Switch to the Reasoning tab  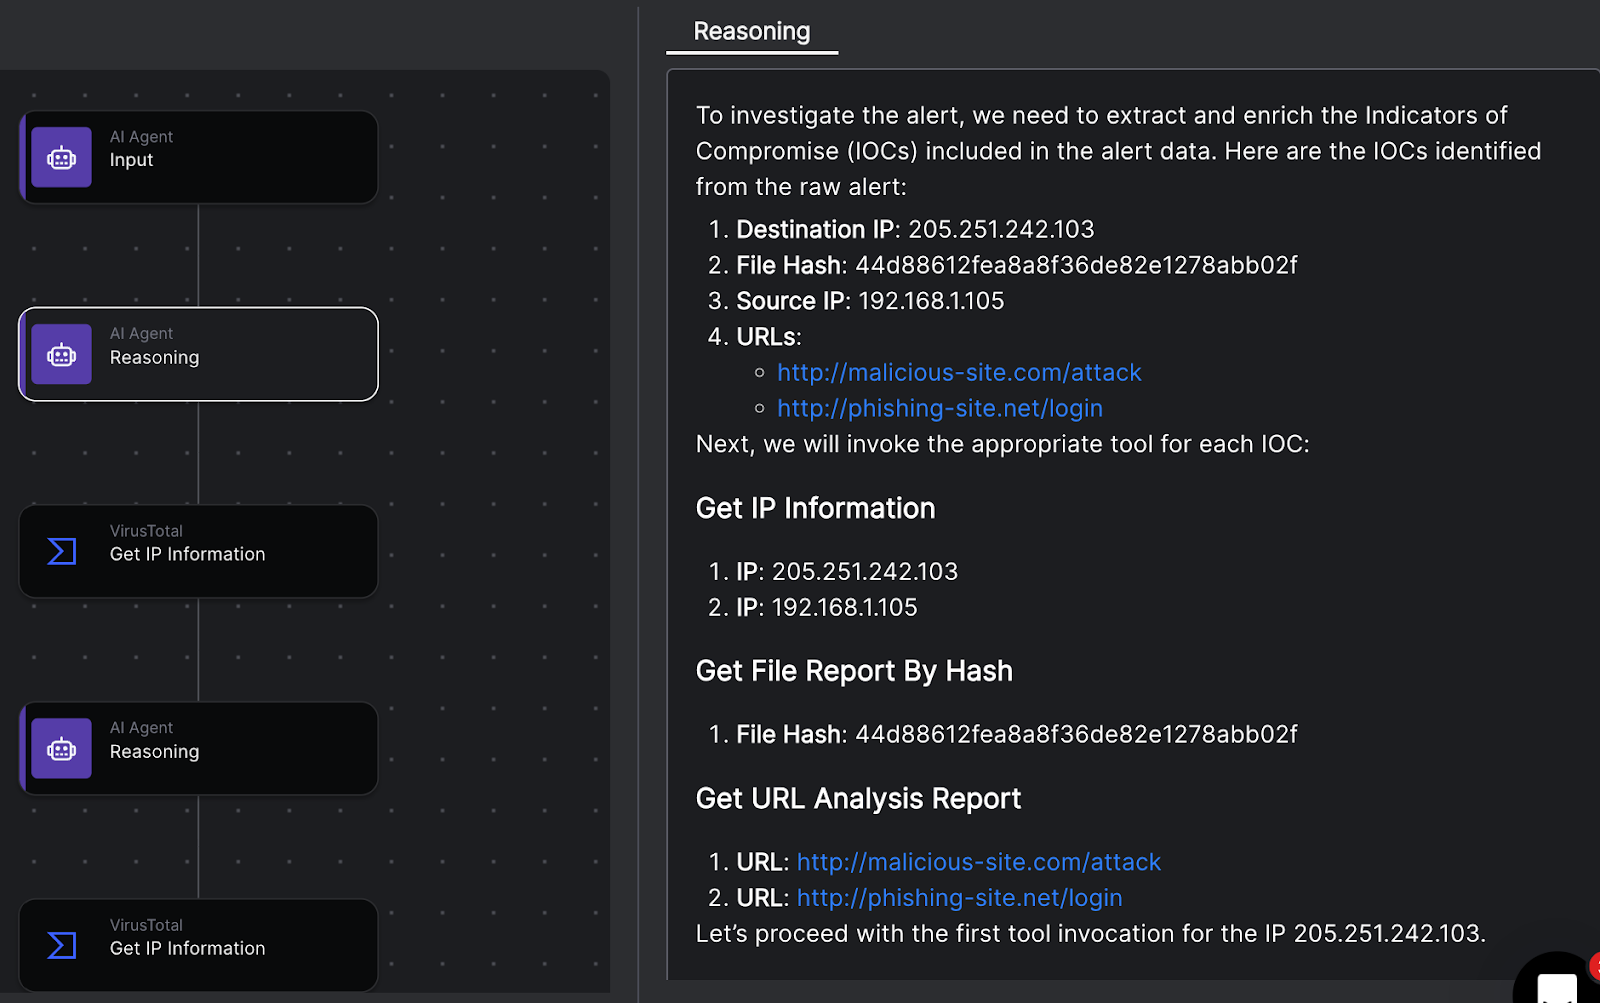pyautogui.click(x=751, y=32)
